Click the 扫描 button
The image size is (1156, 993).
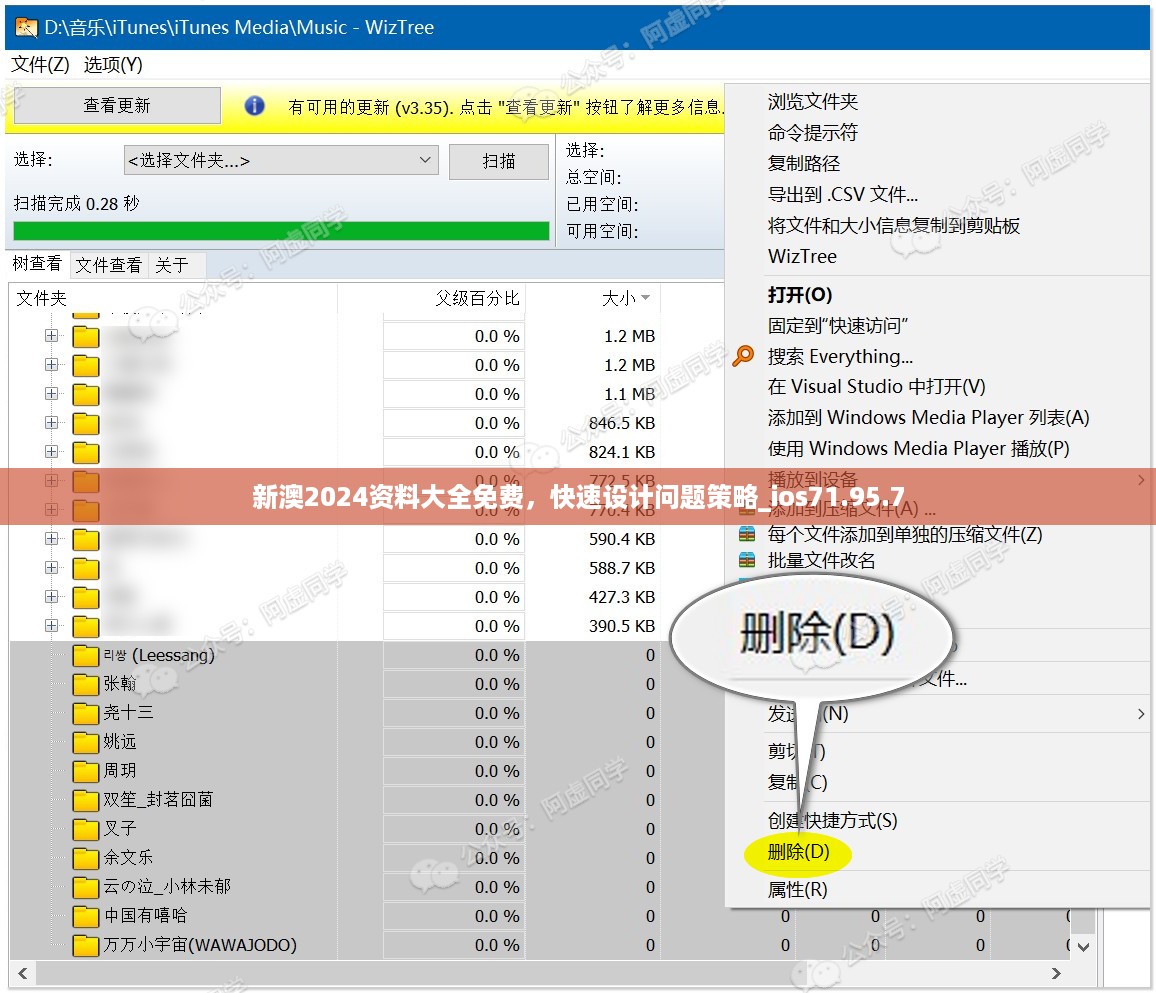tap(498, 161)
